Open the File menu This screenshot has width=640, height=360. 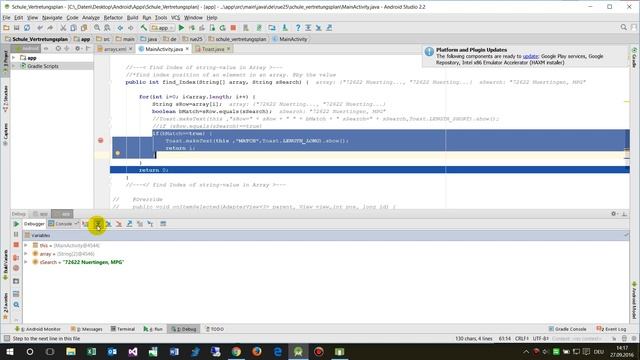(6, 18)
